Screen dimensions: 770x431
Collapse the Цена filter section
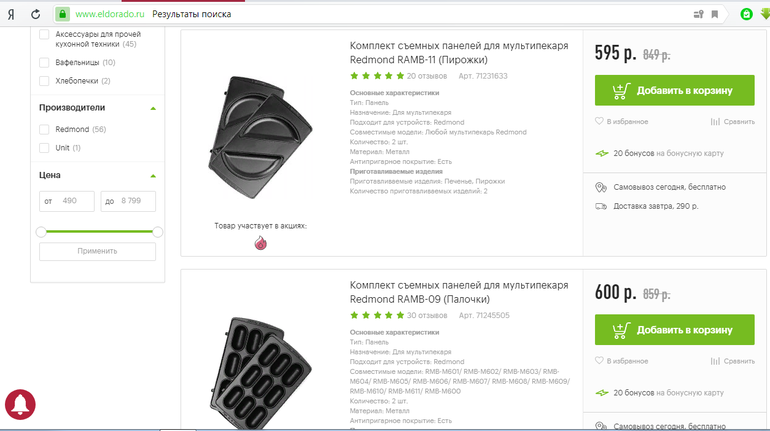click(153, 176)
